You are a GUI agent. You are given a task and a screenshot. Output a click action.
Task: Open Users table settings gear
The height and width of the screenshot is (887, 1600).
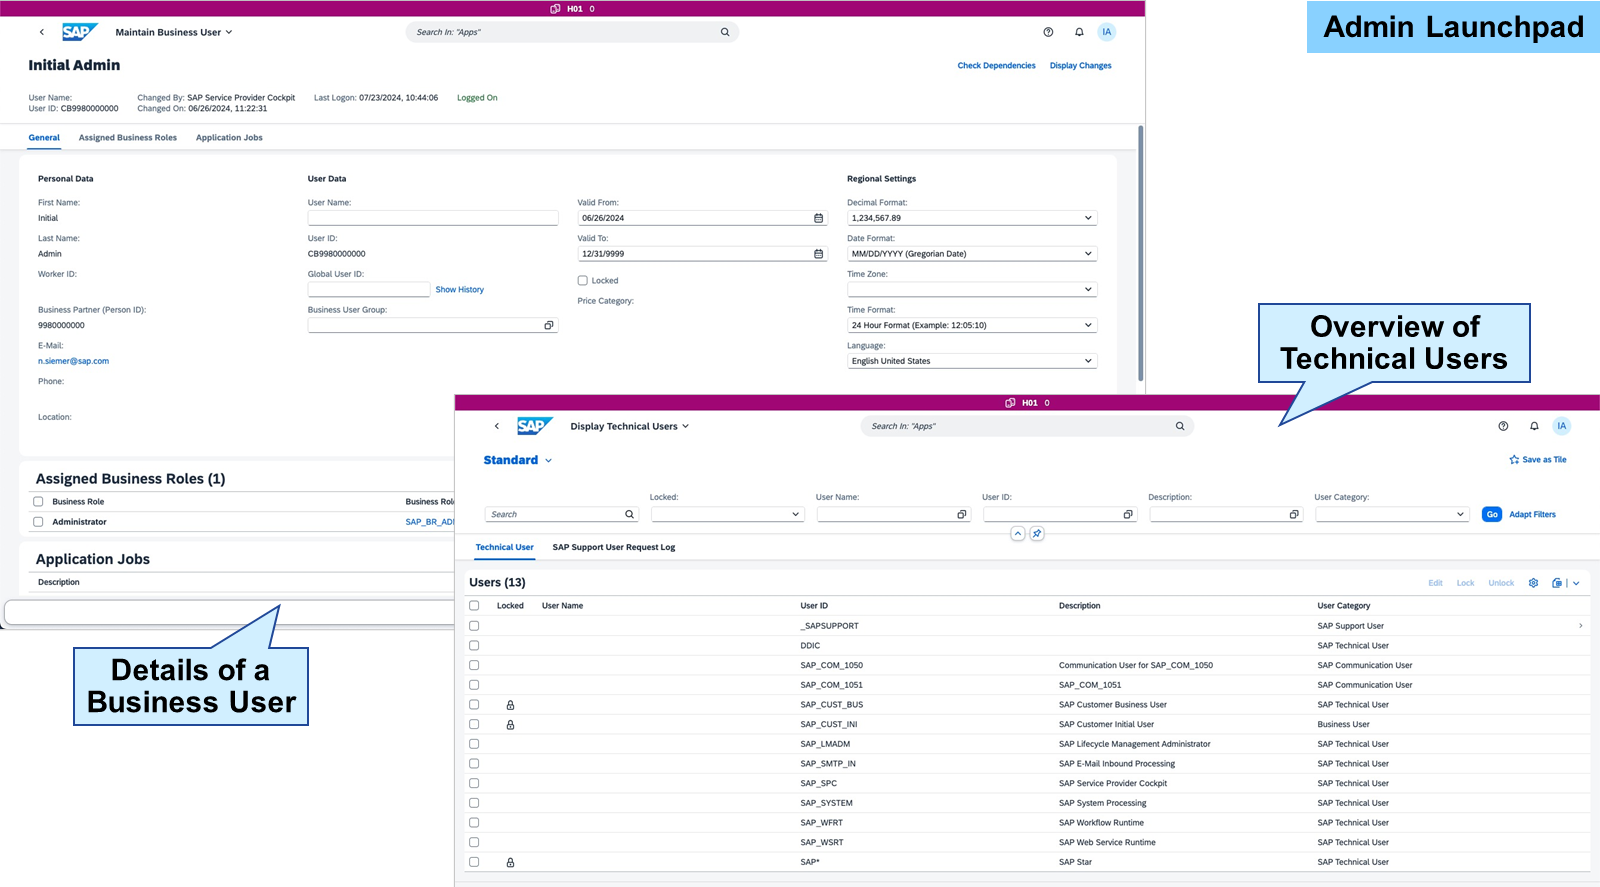(x=1533, y=583)
